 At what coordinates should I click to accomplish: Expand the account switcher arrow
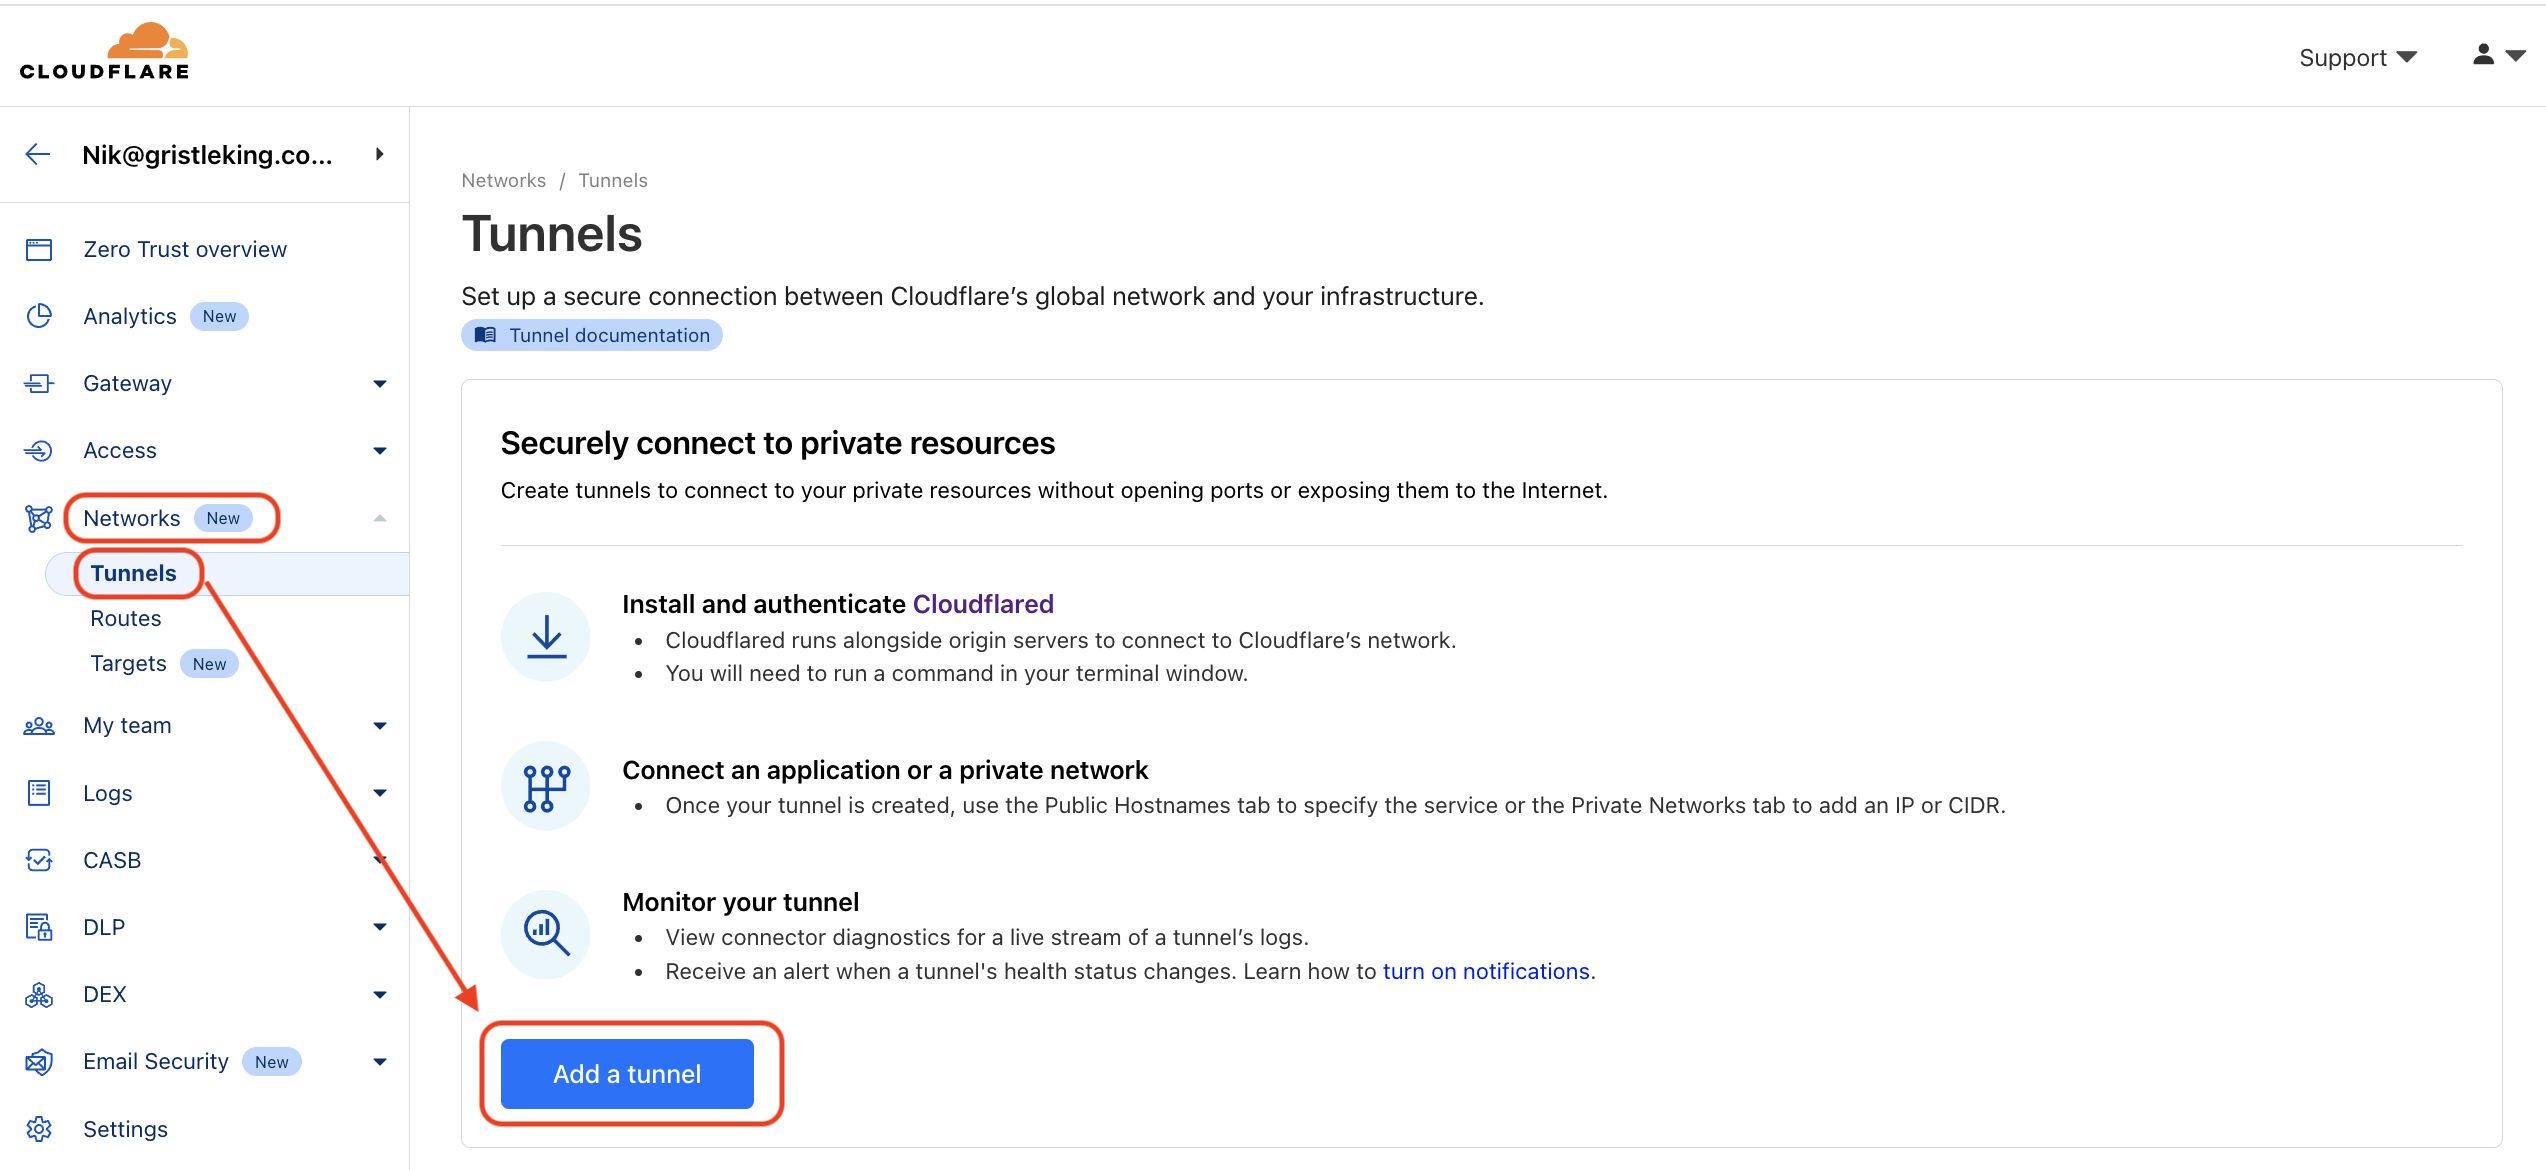[x=380, y=154]
